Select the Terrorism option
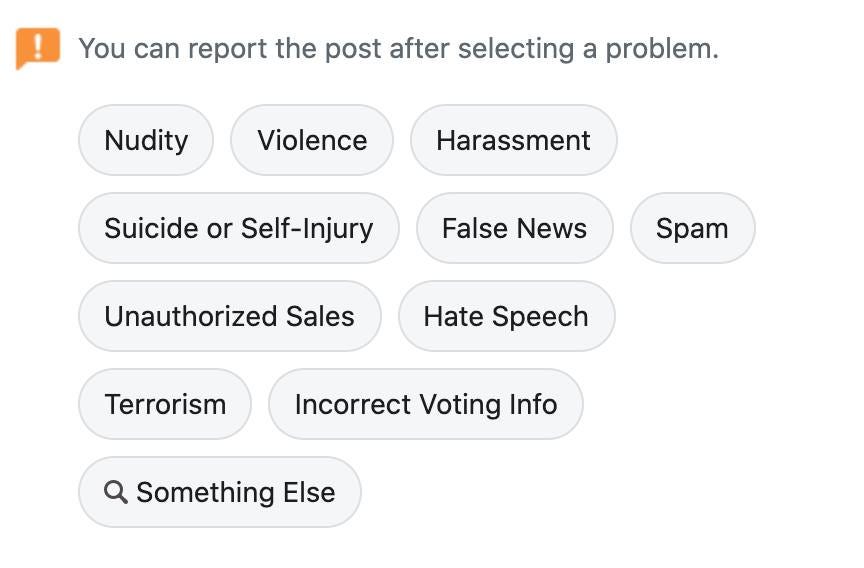 tap(165, 404)
